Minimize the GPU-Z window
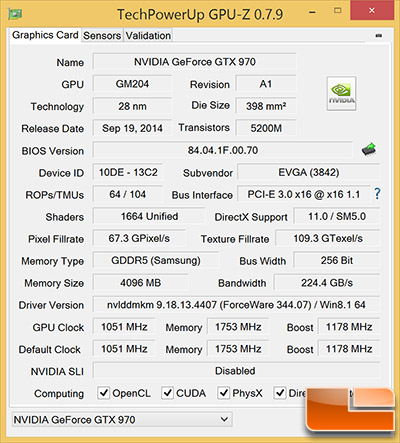400x443 pixels. point(312,13)
